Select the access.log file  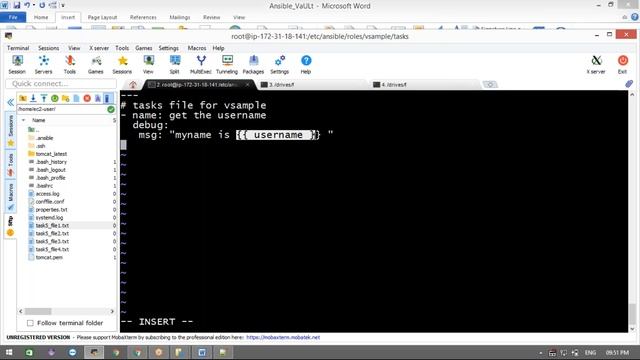tap(47, 194)
